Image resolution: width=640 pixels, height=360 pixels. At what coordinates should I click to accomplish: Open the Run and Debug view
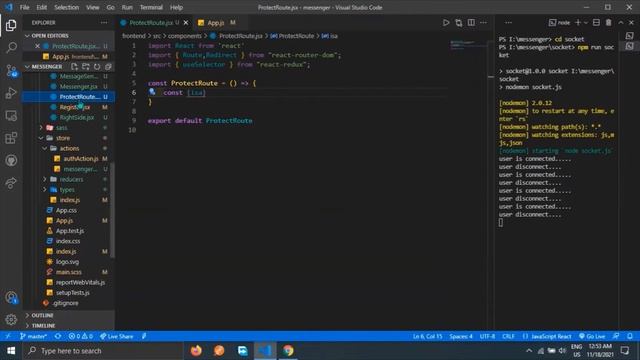11,93
